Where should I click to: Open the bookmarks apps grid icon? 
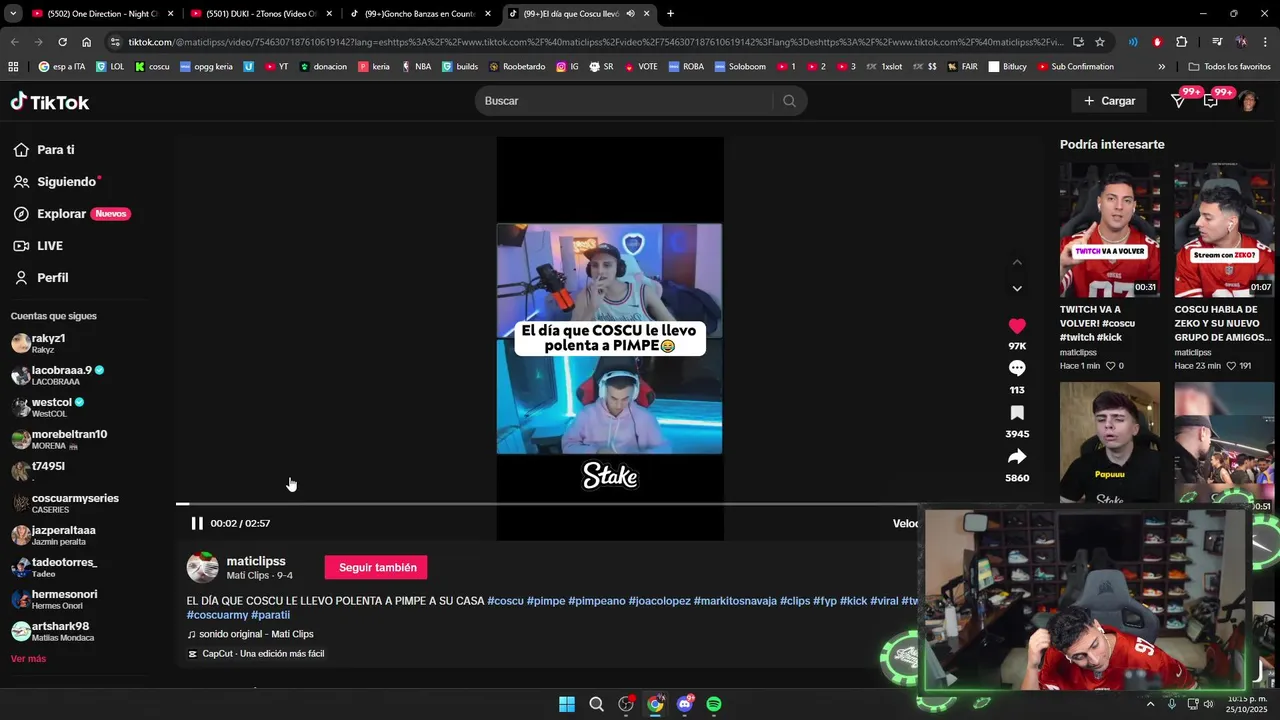[x=13, y=67]
